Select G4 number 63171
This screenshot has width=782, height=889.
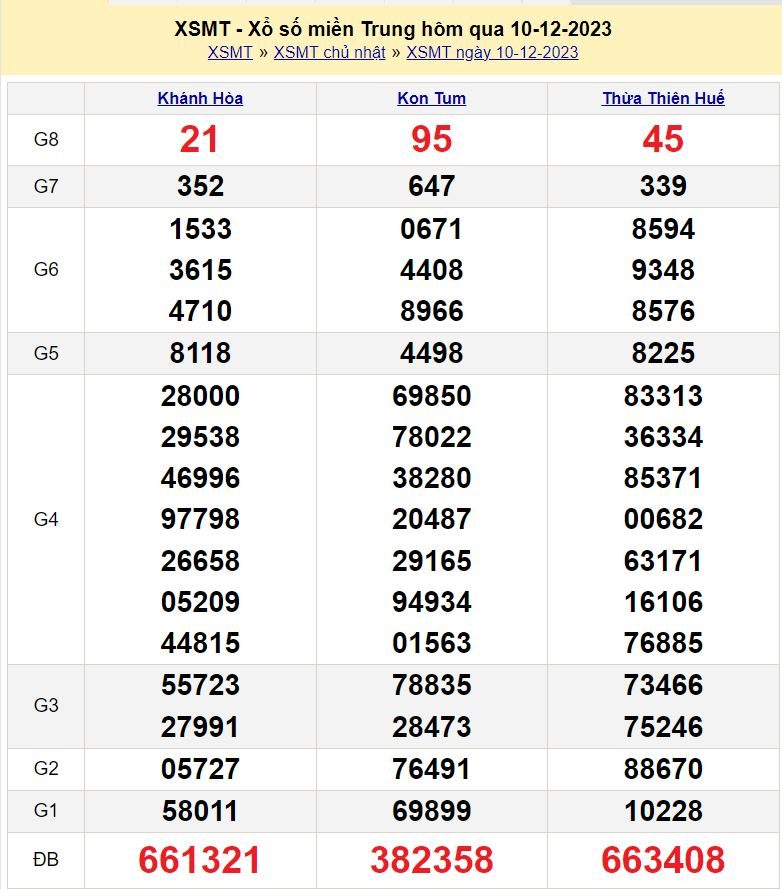click(663, 561)
